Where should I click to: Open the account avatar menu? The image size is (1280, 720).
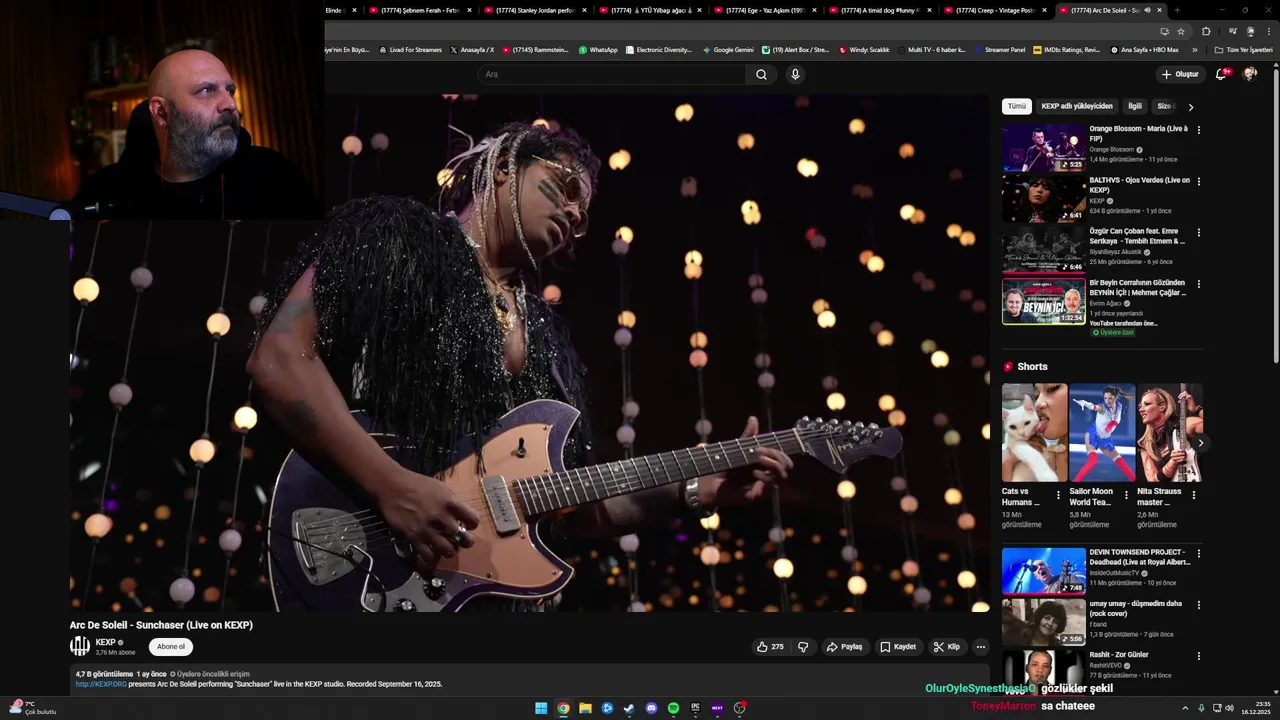[x=1249, y=74]
